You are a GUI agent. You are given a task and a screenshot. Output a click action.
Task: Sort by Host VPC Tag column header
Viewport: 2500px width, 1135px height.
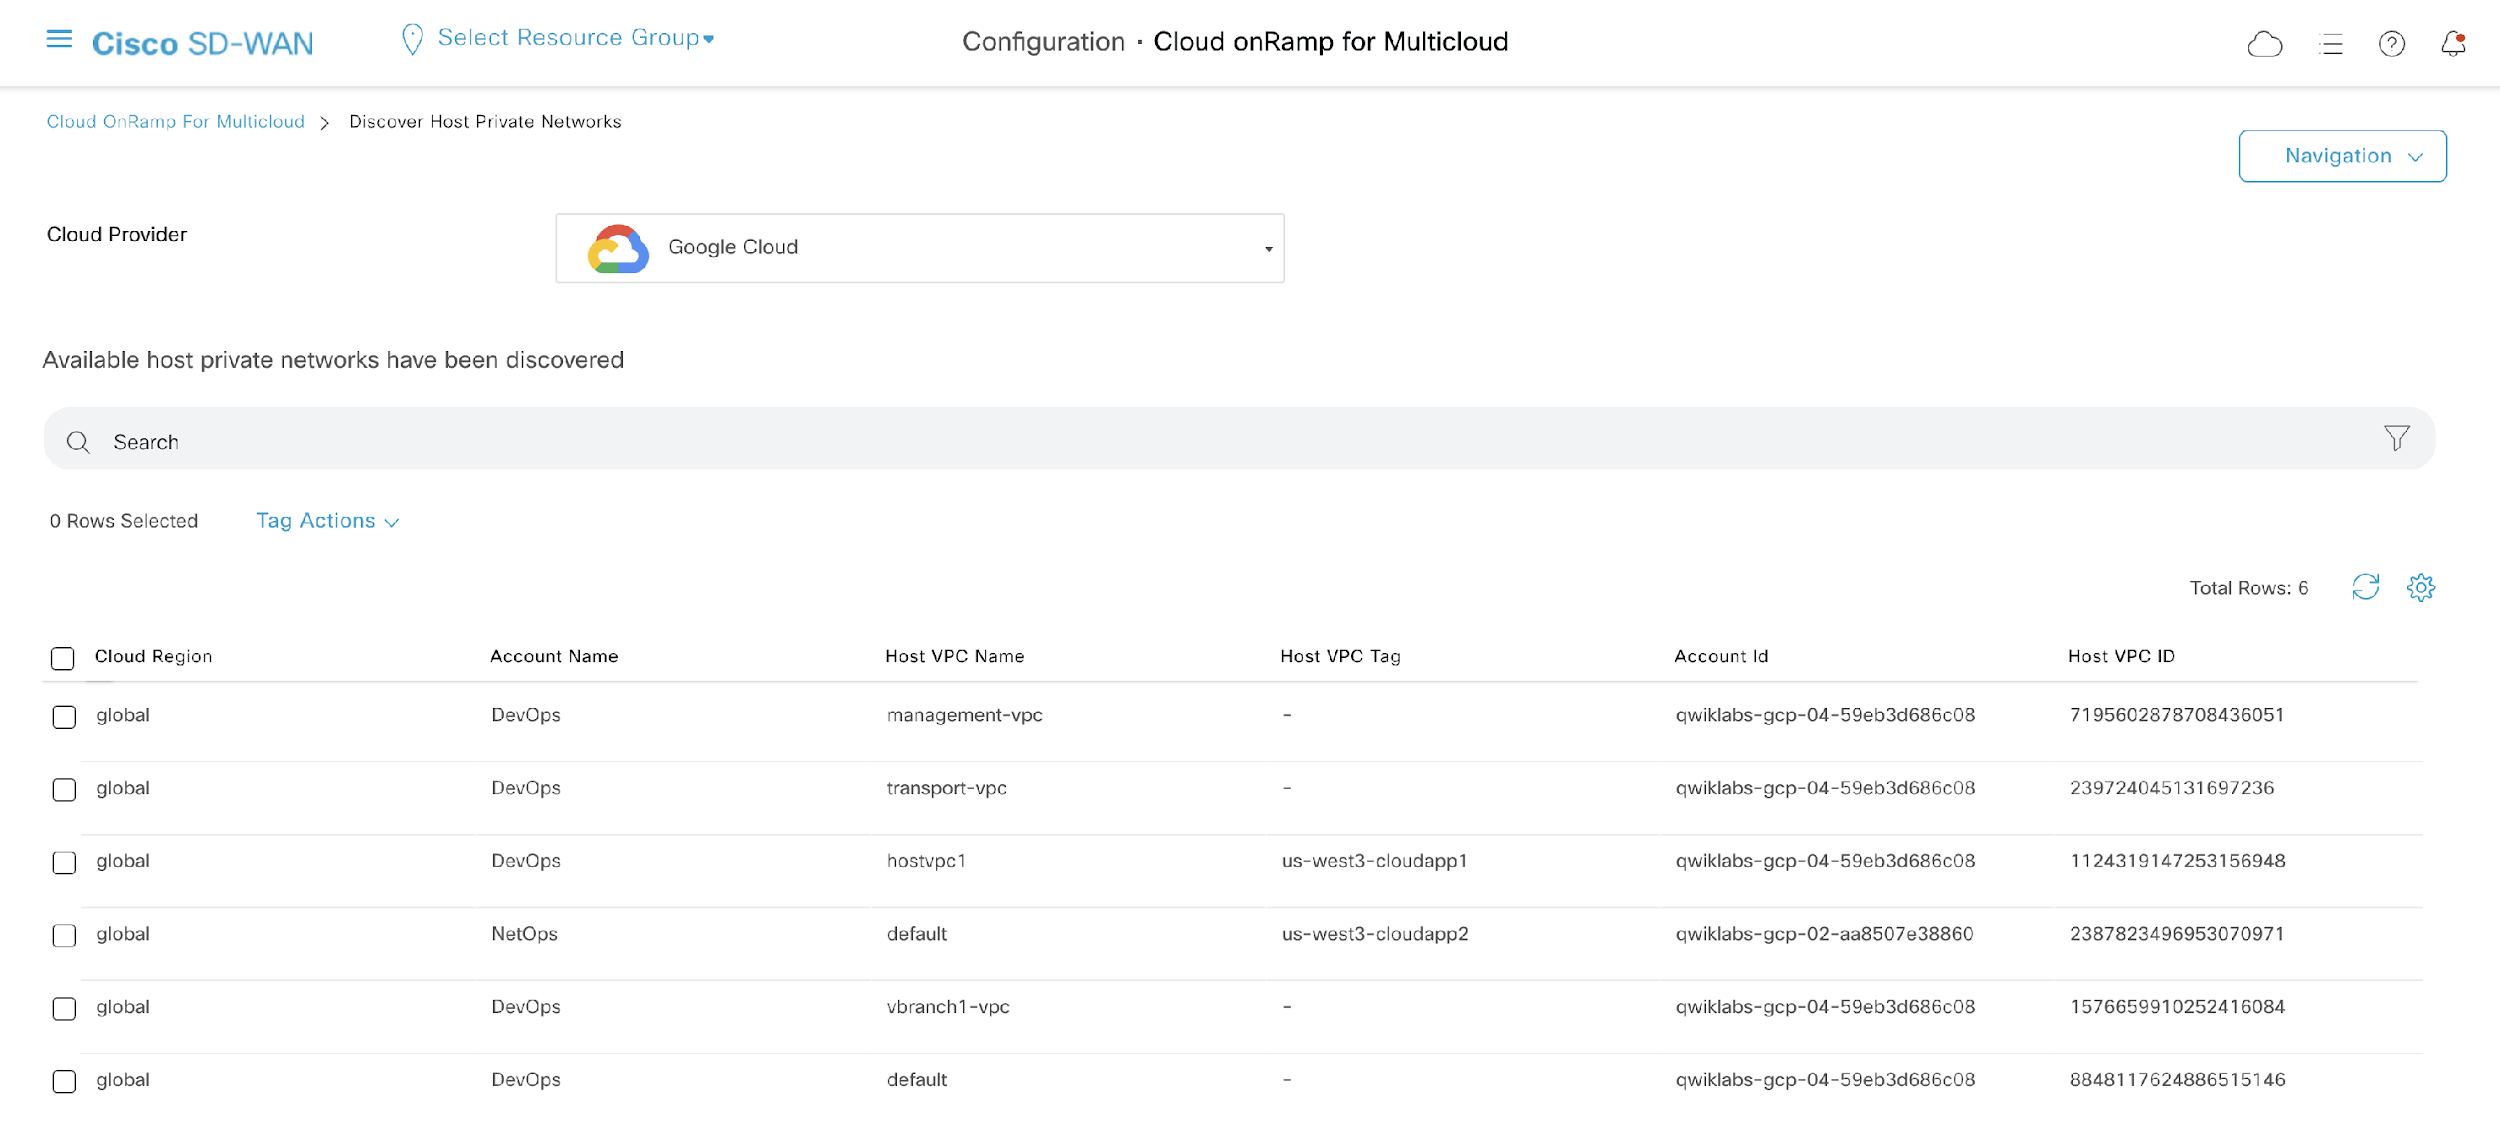[x=1340, y=656]
